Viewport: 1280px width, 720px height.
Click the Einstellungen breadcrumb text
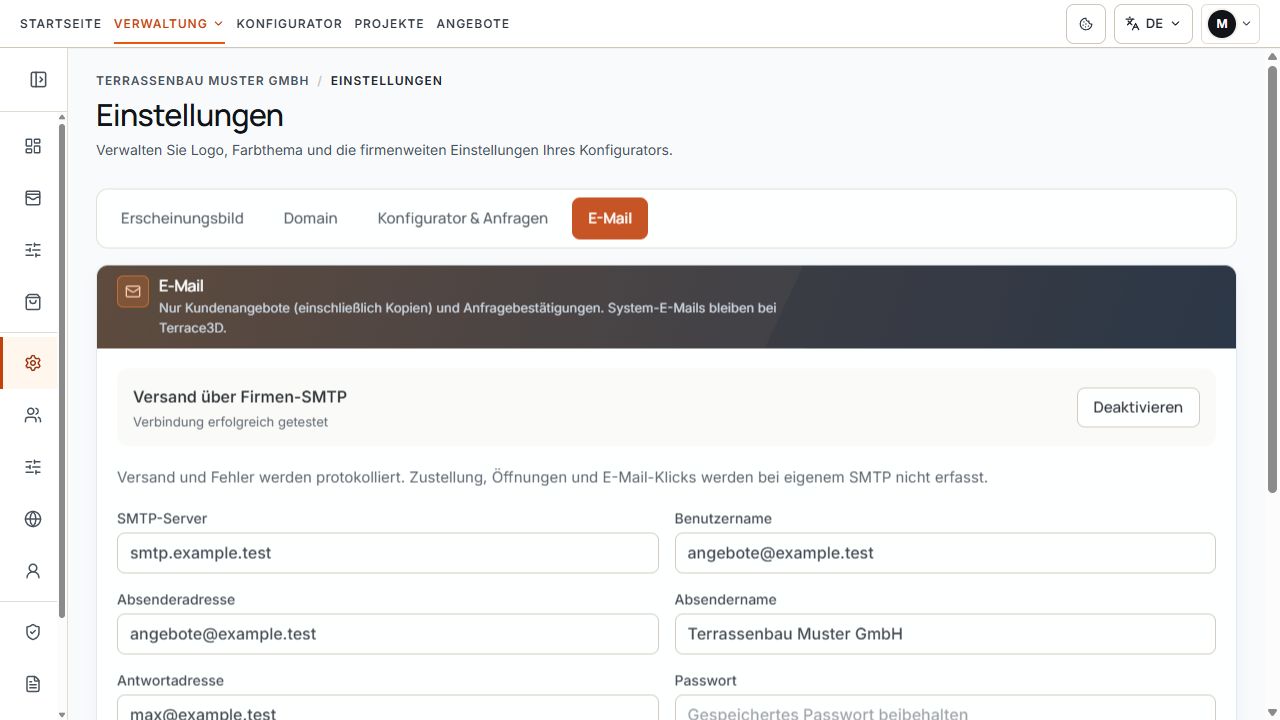point(386,81)
